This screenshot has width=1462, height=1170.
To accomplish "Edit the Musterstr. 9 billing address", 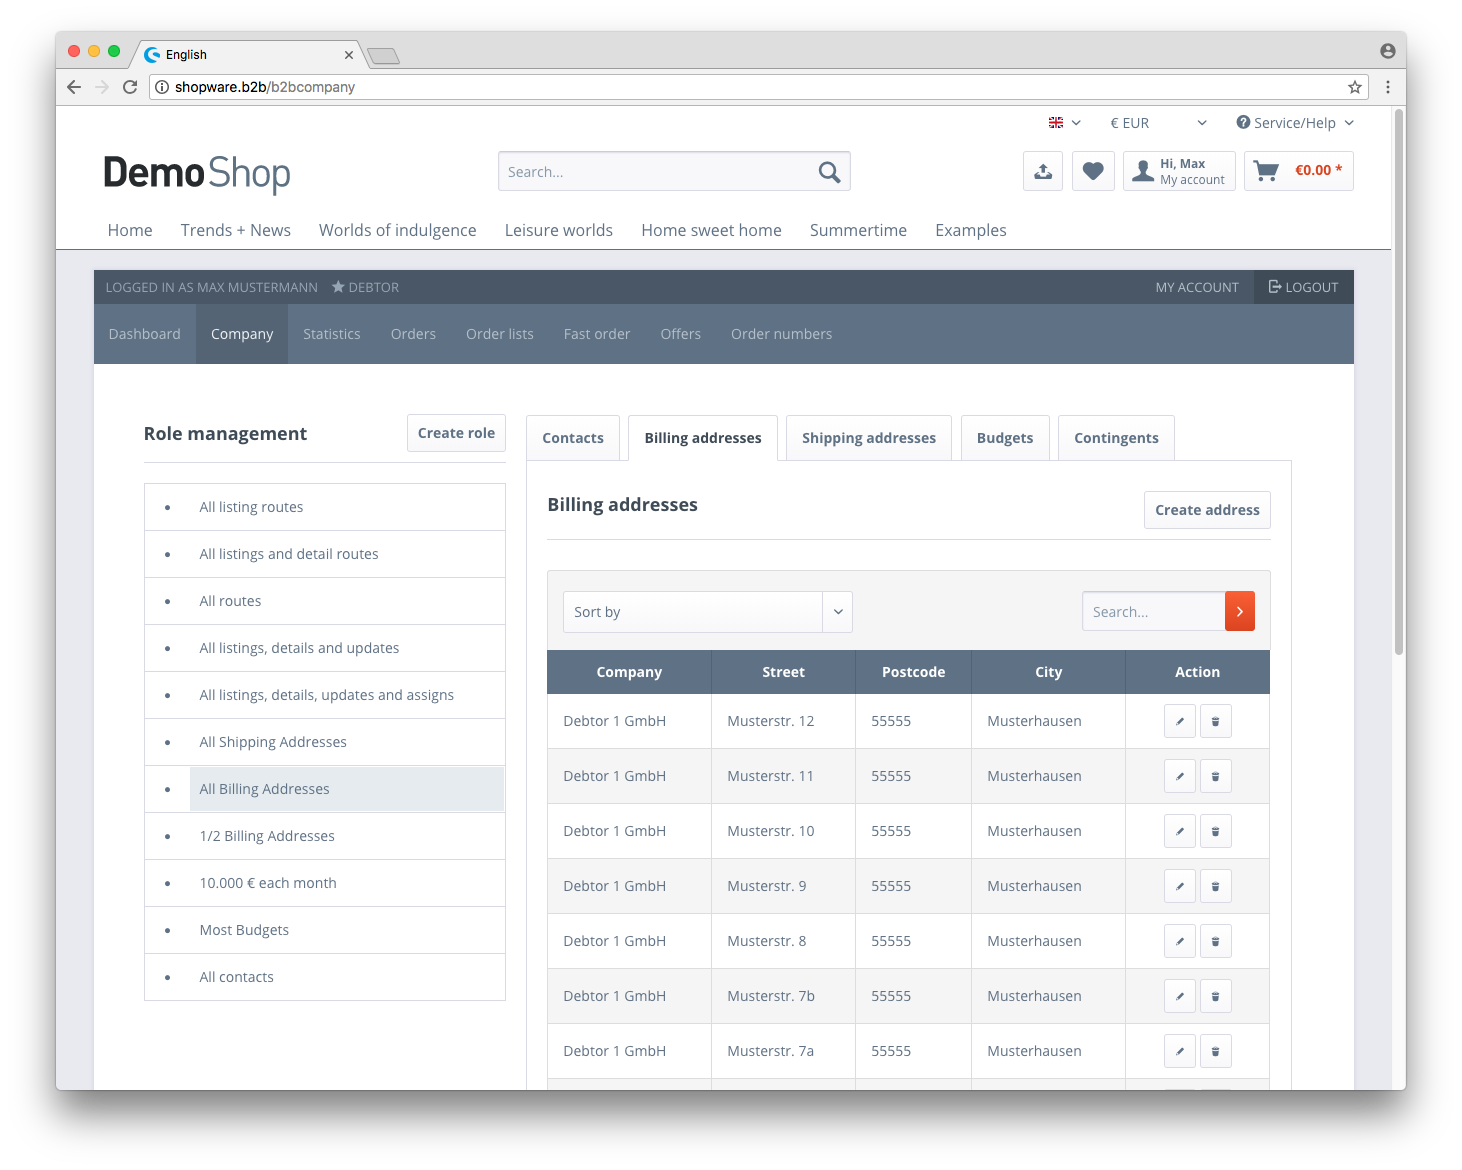I will click(1180, 886).
